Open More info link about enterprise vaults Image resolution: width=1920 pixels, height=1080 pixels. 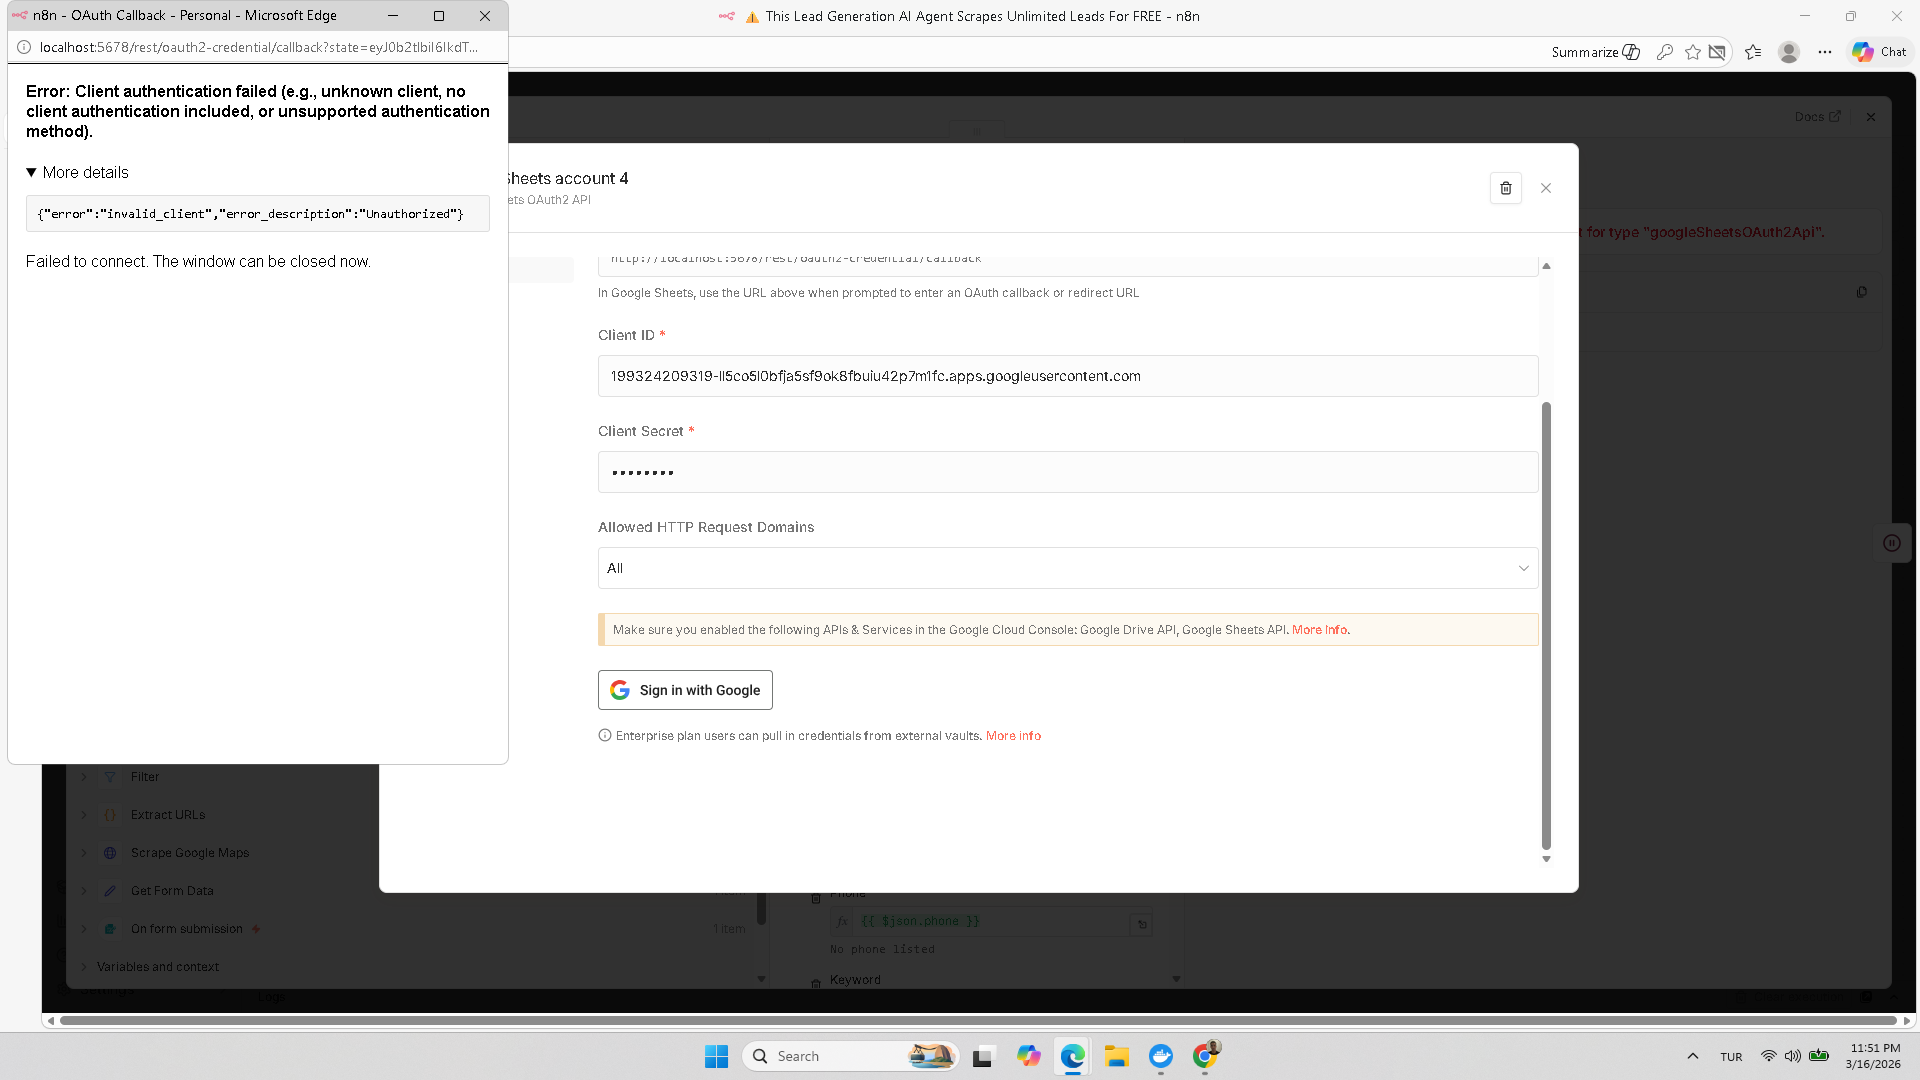(1013, 736)
